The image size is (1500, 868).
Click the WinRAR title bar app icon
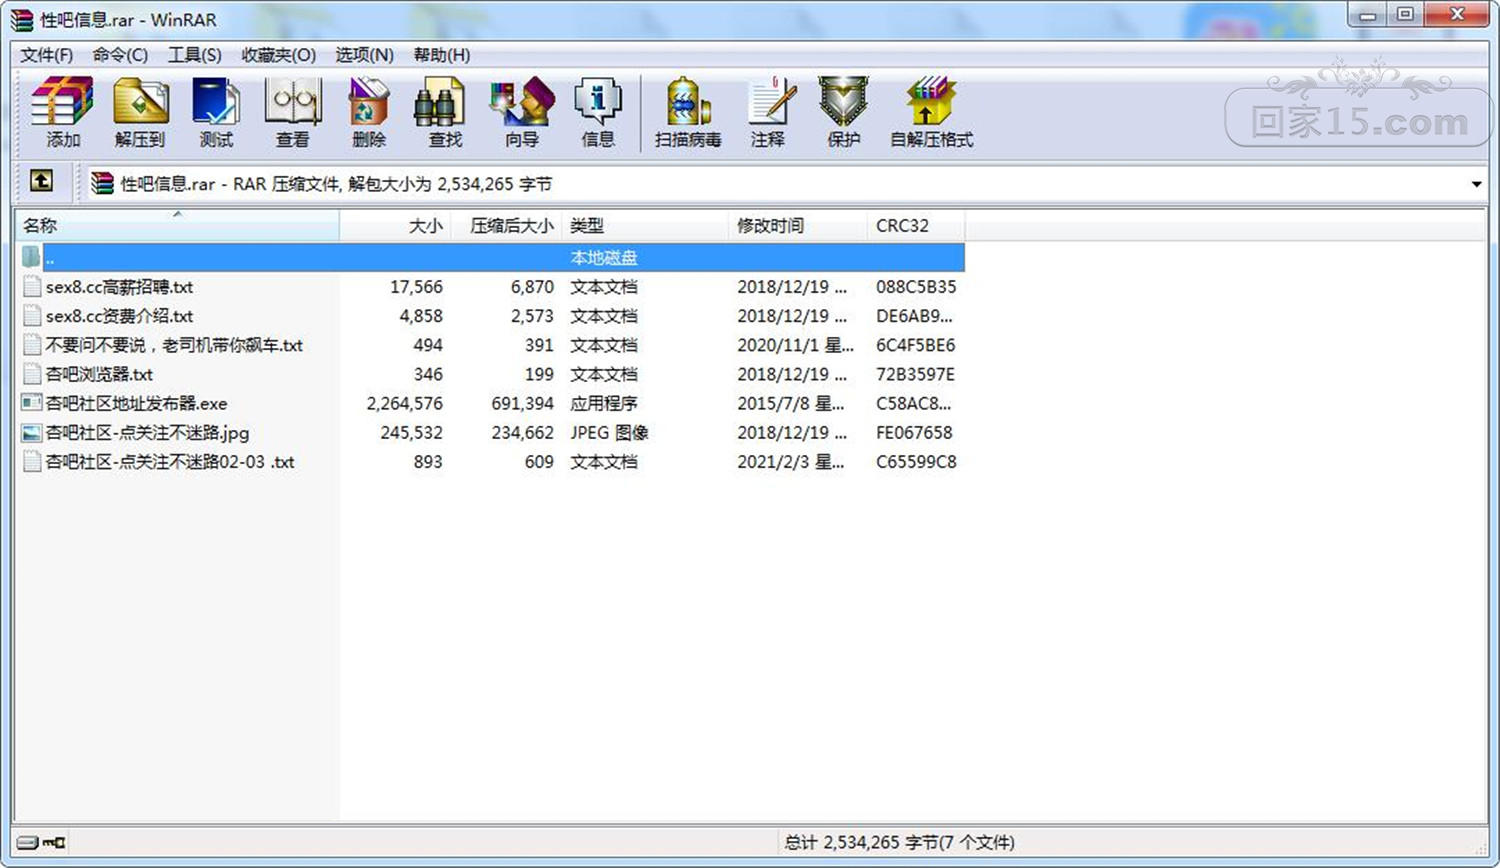coord(22,19)
